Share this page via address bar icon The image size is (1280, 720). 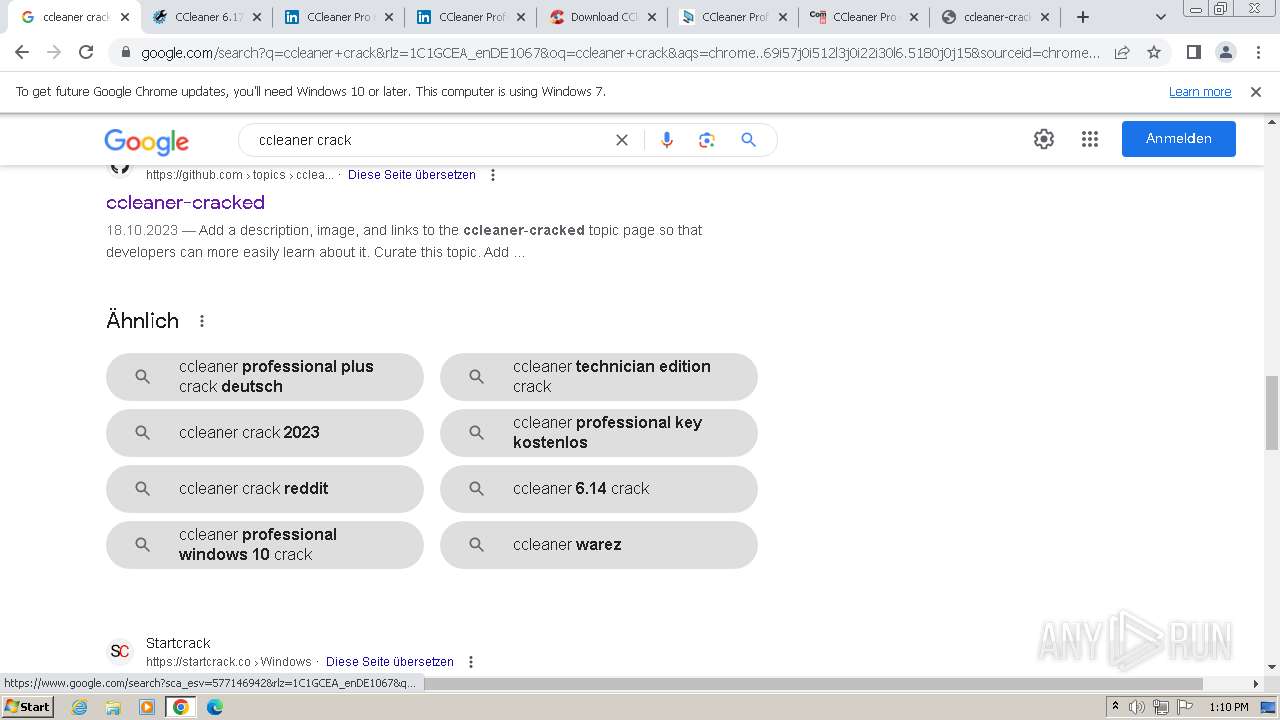pos(1122,53)
